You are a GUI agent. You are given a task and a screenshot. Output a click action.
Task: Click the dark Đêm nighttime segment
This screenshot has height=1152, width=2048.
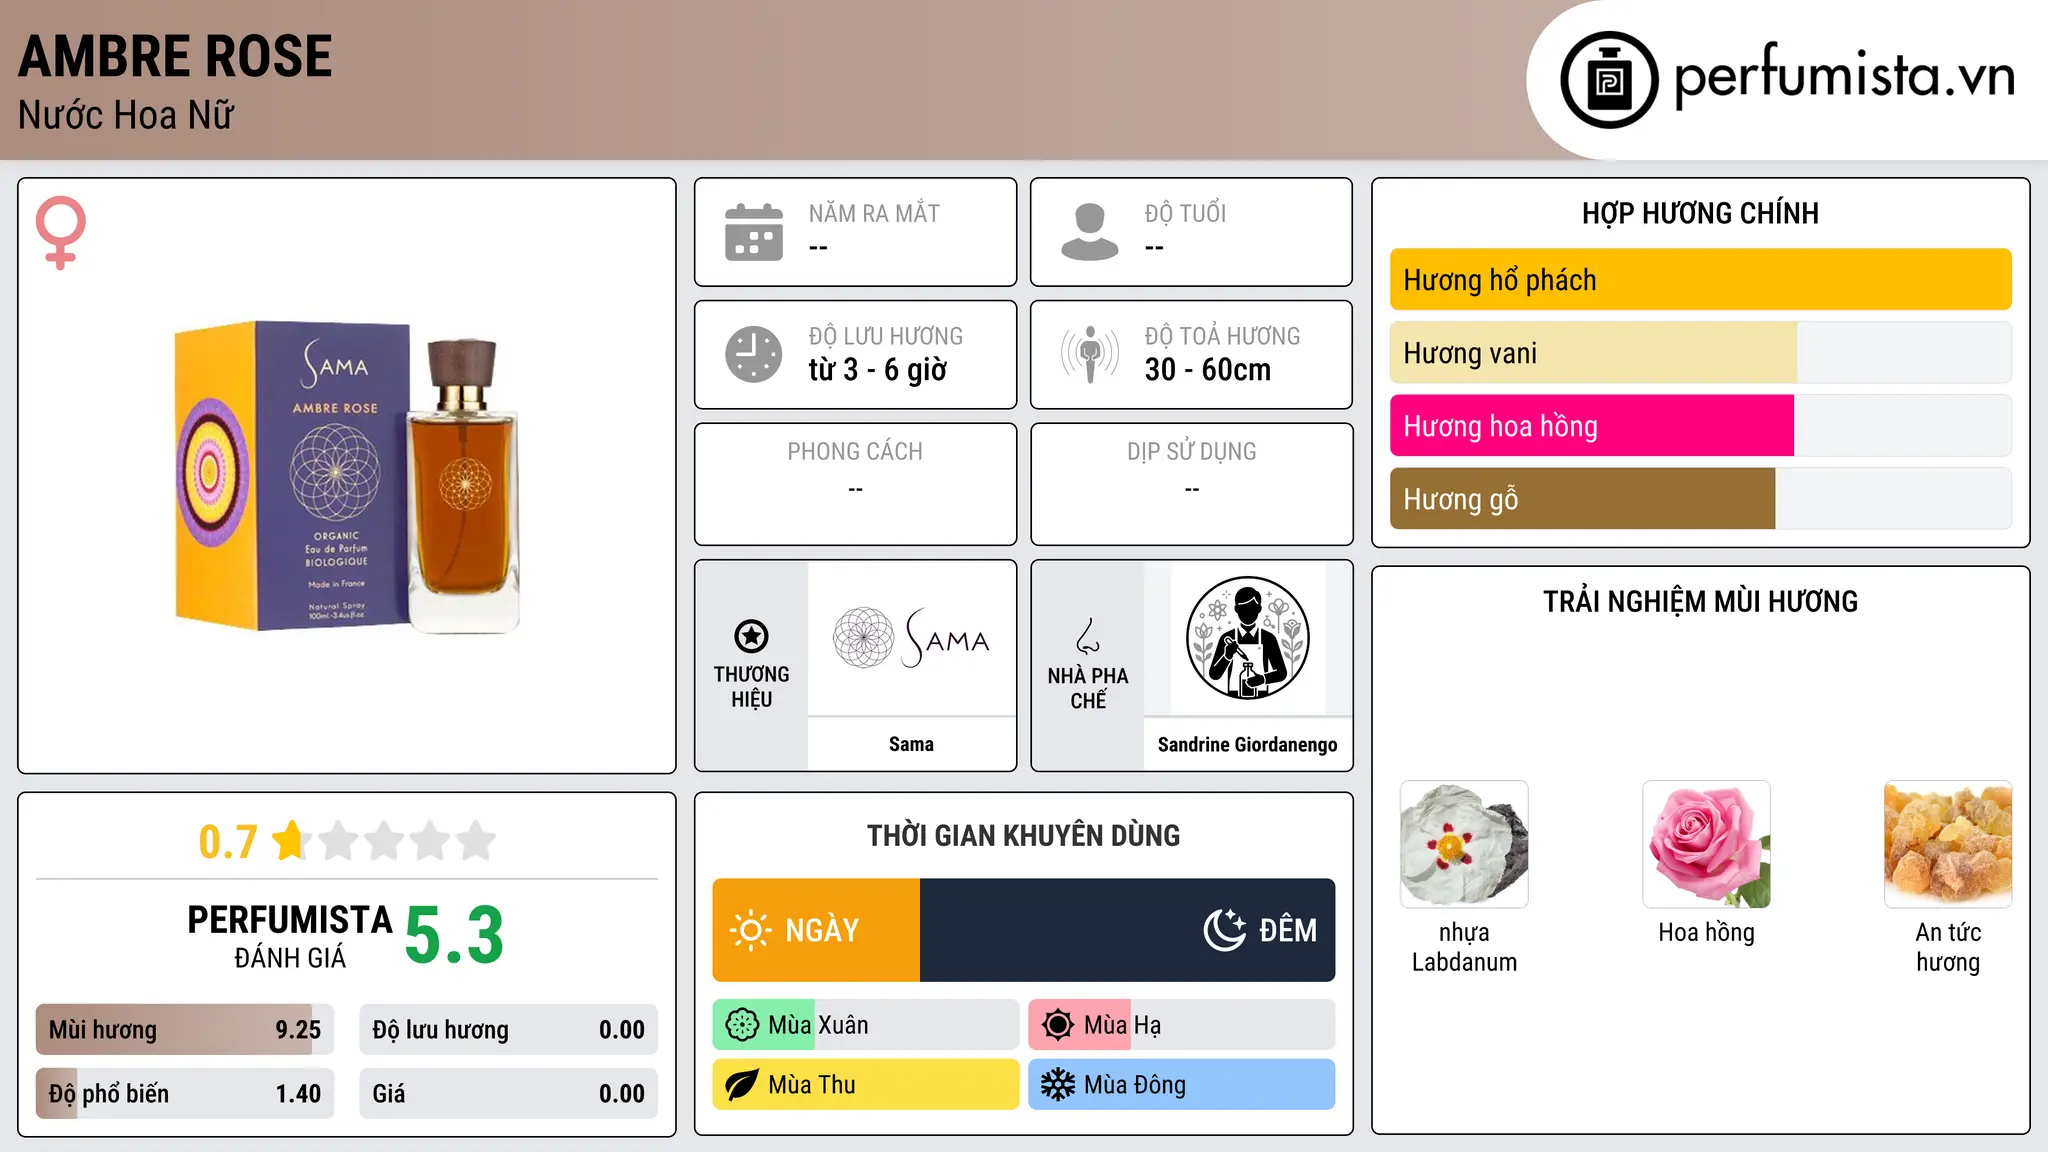click(x=1128, y=930)
